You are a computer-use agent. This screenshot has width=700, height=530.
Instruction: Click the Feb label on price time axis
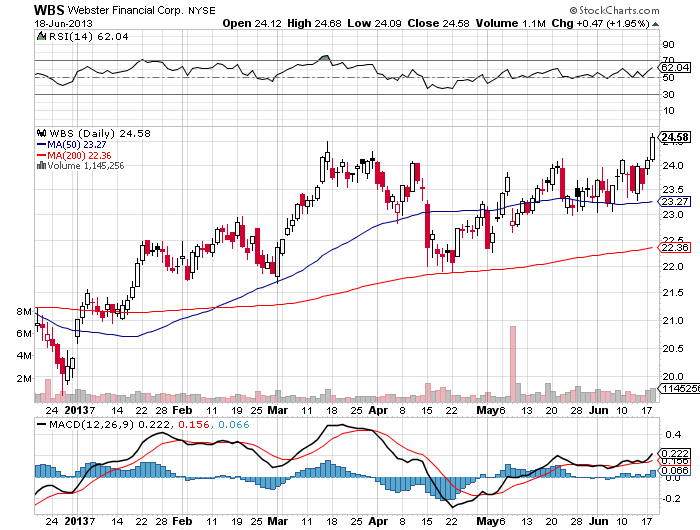(x=182, y=410)
